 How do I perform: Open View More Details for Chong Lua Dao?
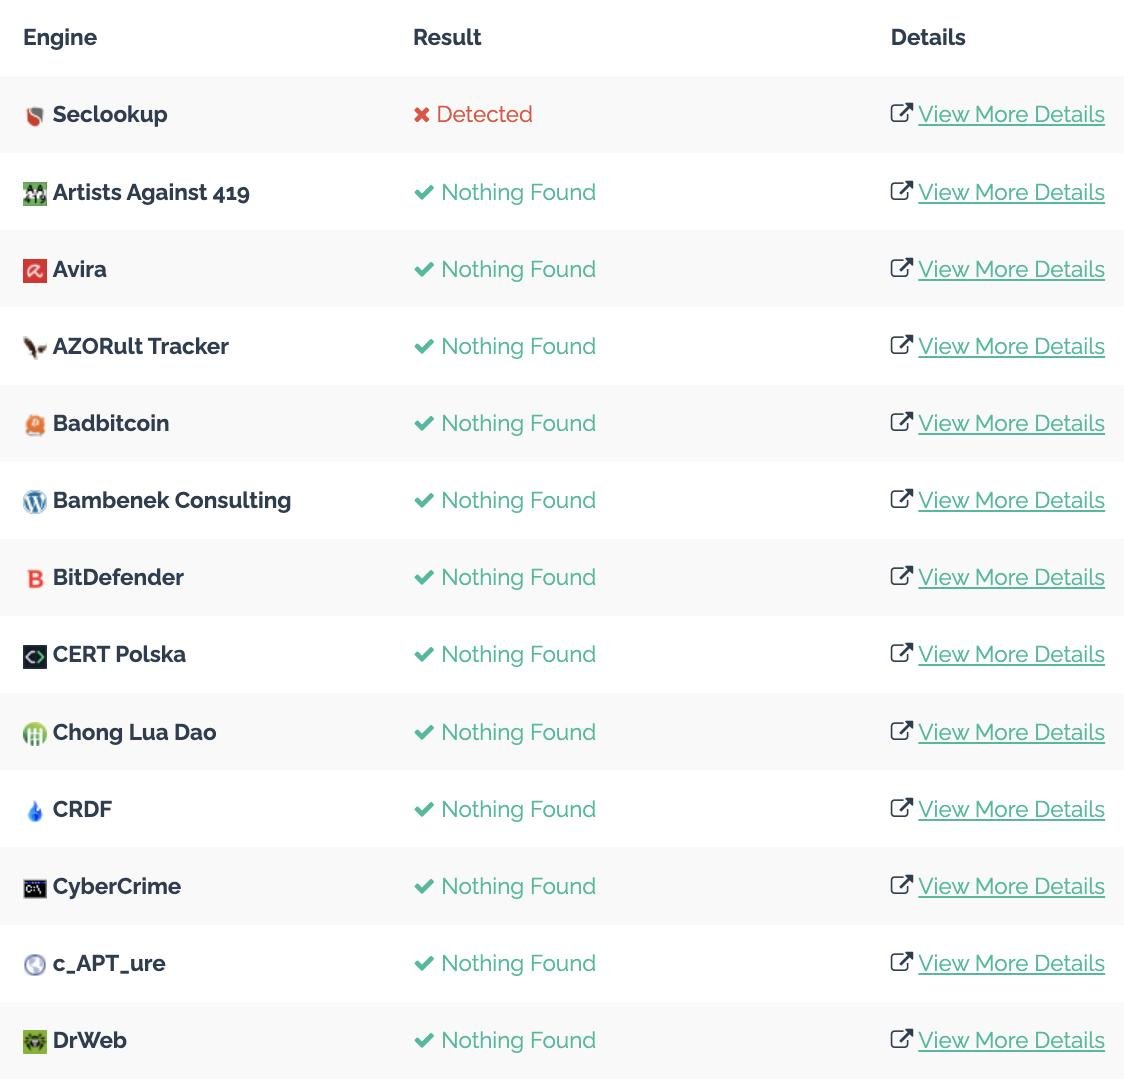1011,732
